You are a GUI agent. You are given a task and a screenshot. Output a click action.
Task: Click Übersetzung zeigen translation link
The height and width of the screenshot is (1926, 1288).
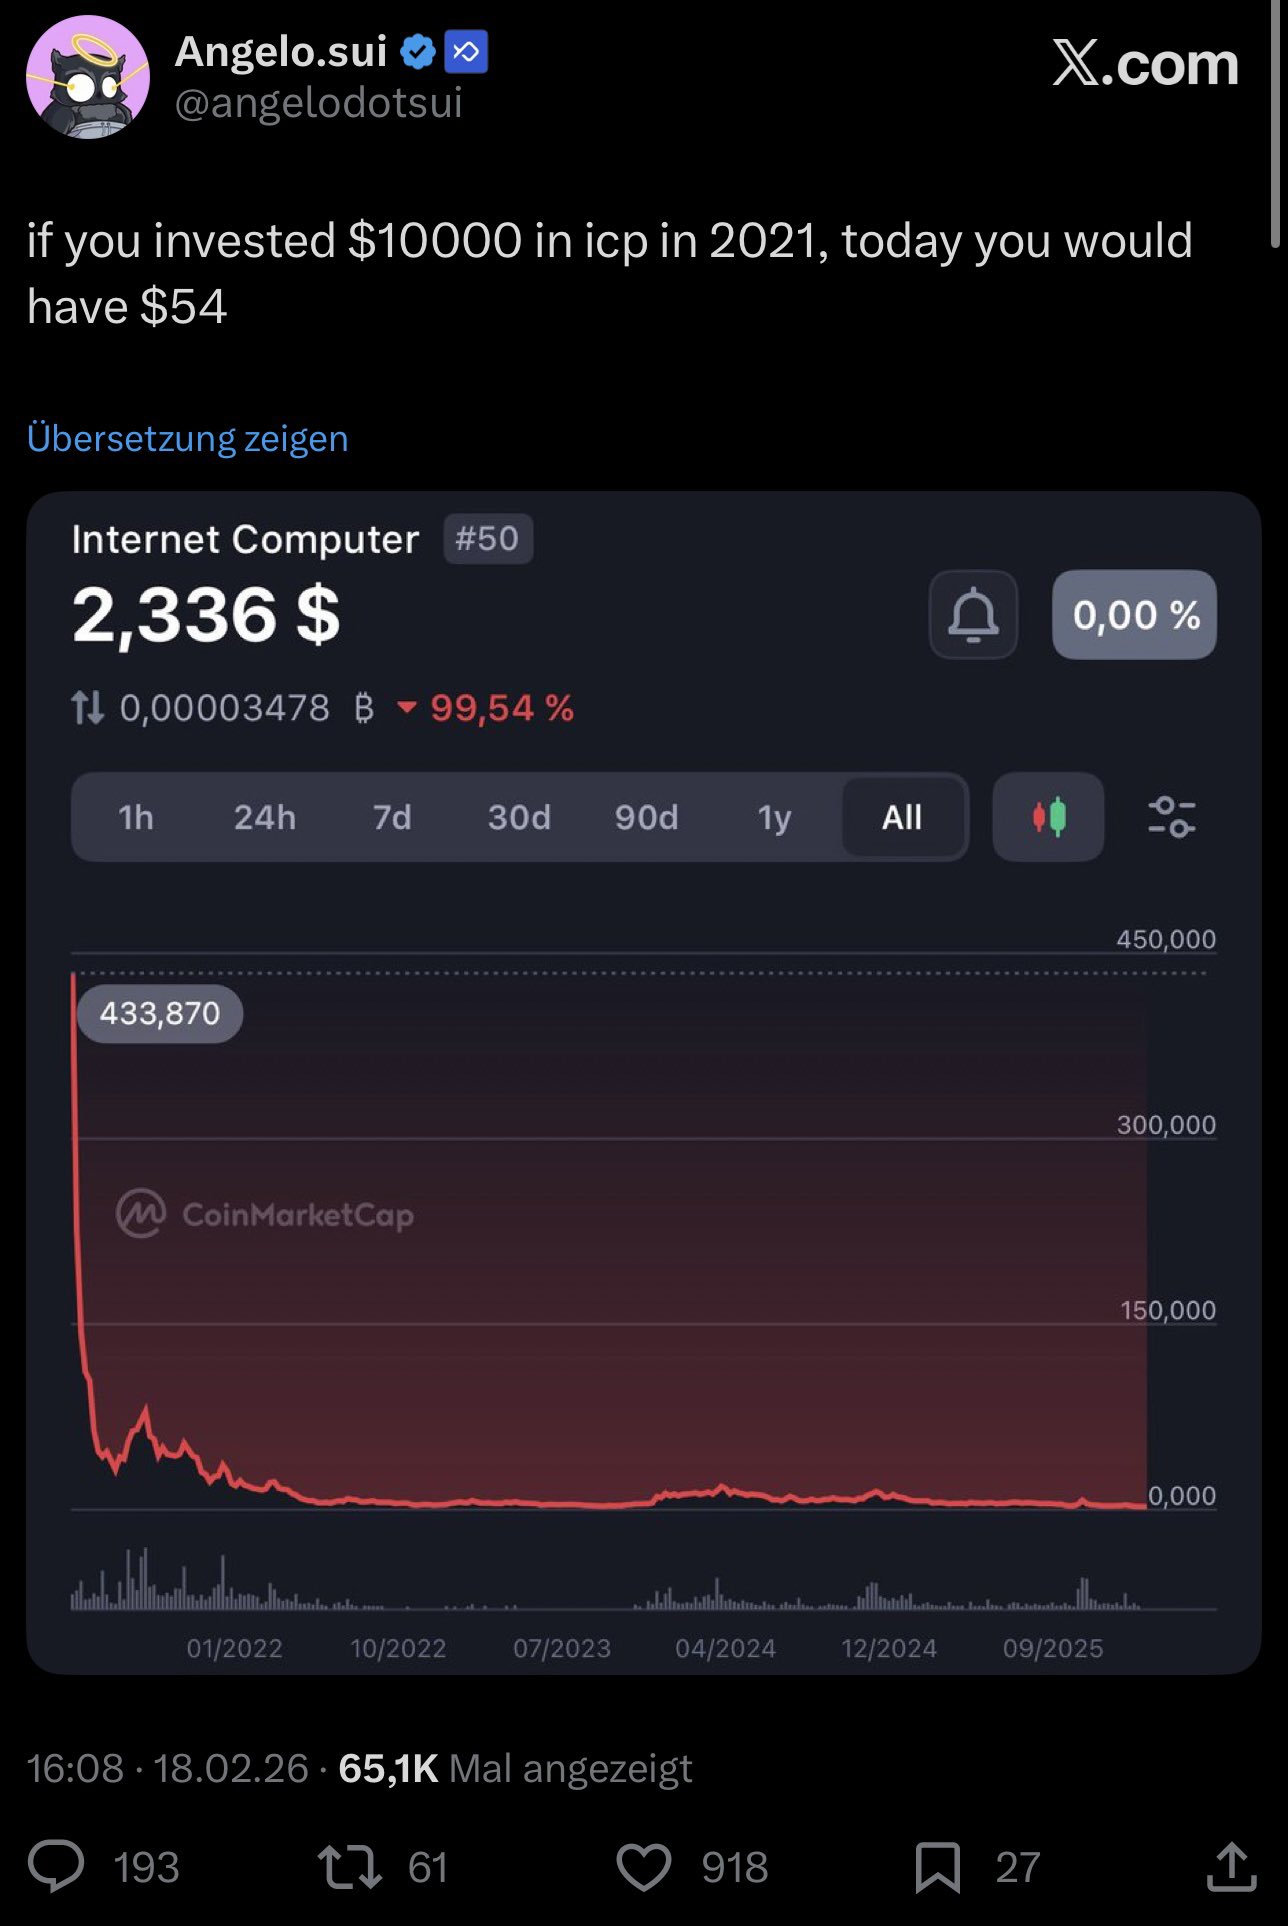point(188,438)
